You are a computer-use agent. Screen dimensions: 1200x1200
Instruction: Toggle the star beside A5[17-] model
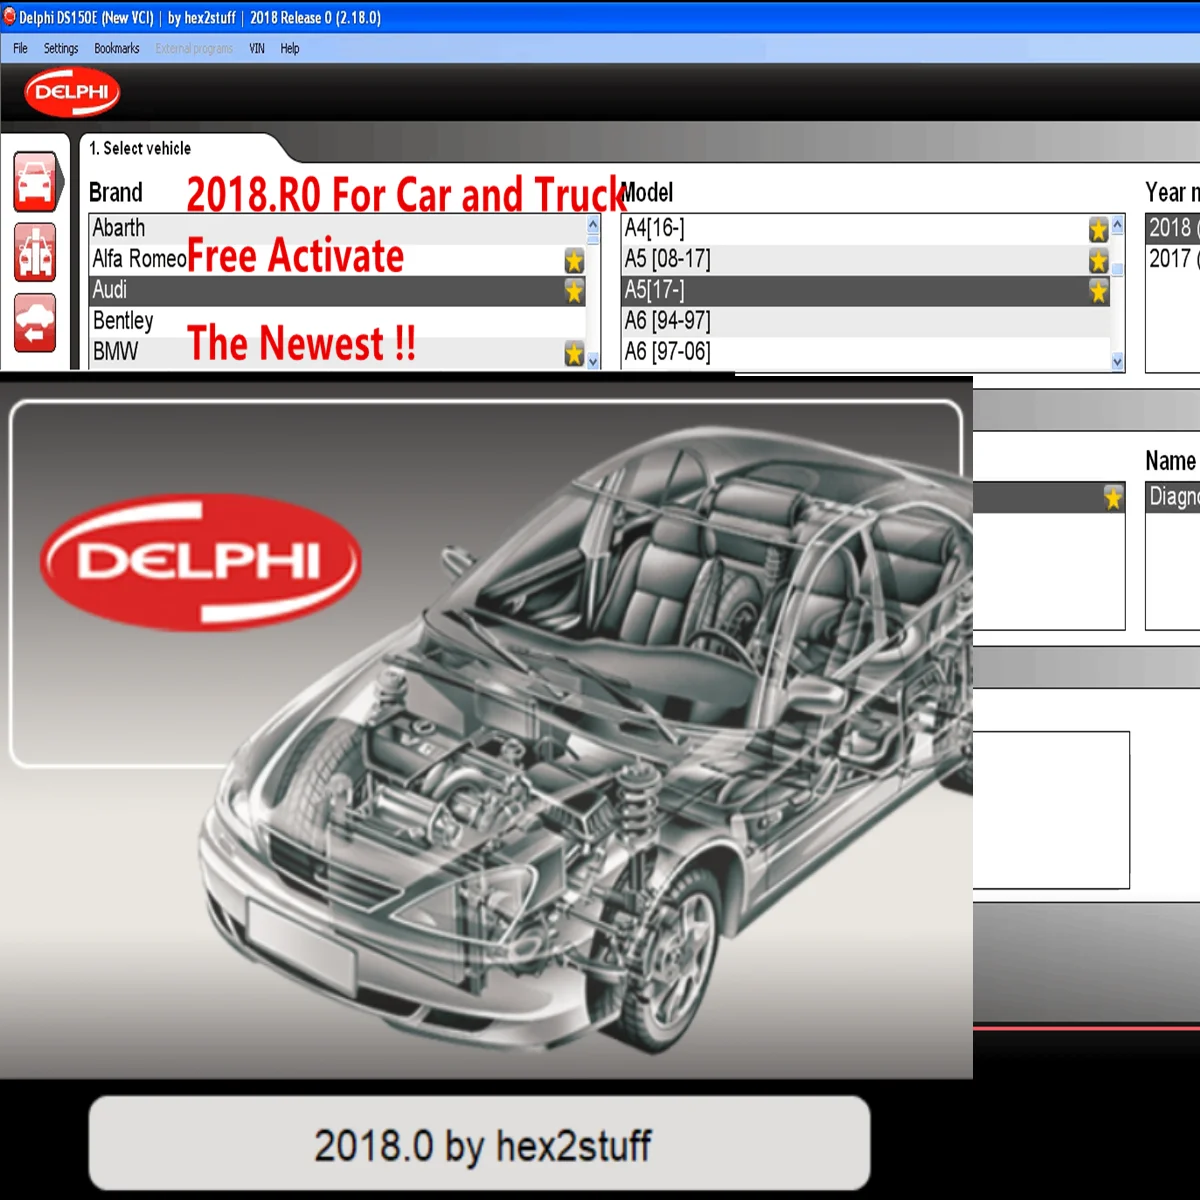[x=1098, y=292]
